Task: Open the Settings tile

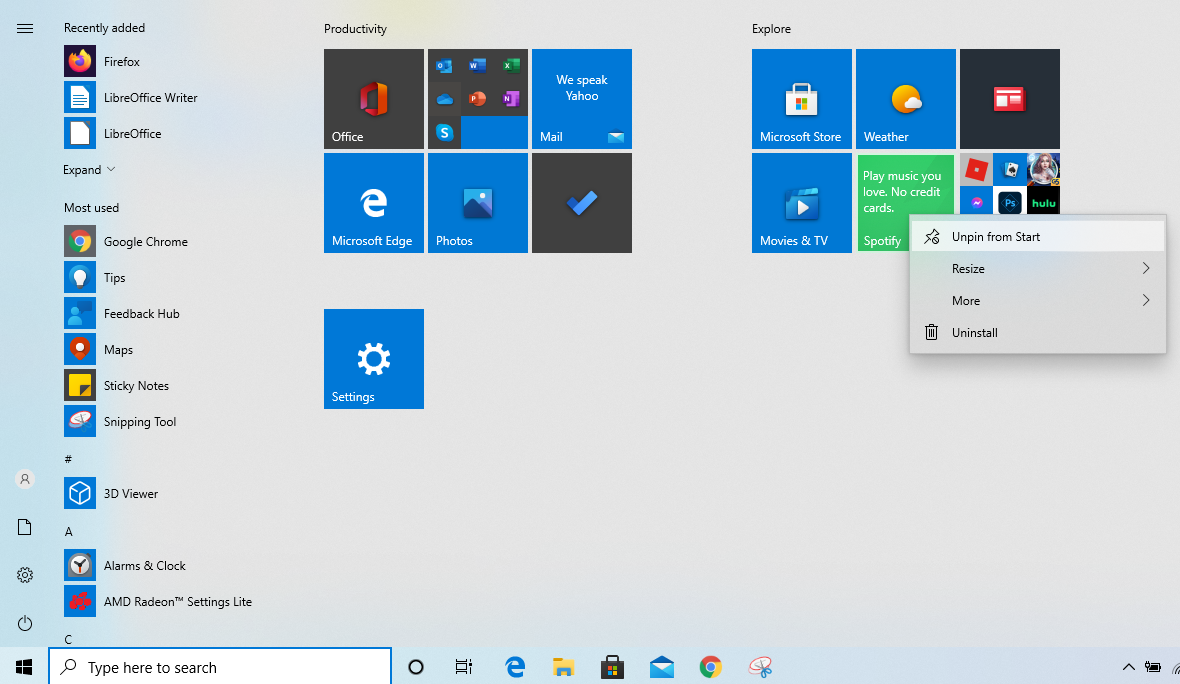Action: click(x=374, y=359)
